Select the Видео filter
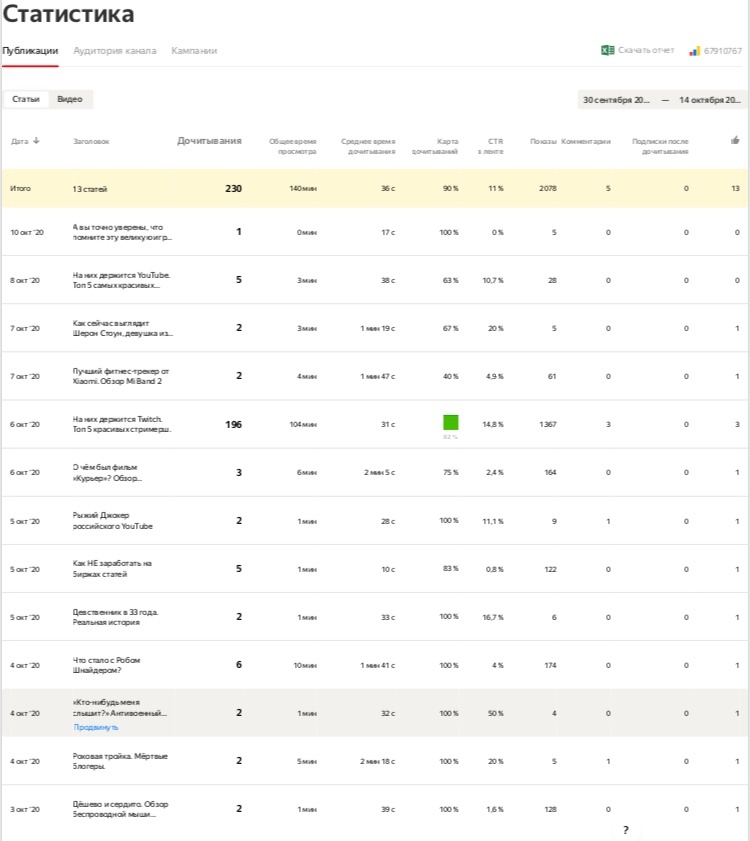Screen dimensions: 750x841 (x=70, y=99)
